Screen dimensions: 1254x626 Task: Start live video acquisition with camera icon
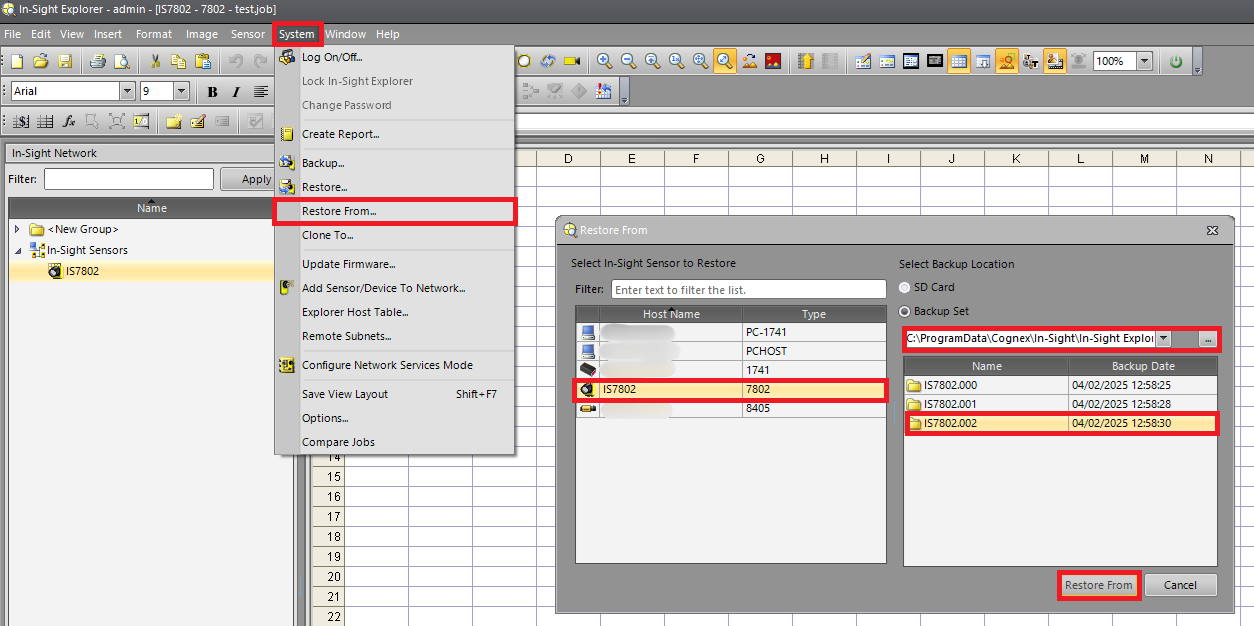click(x=572, y=61)
